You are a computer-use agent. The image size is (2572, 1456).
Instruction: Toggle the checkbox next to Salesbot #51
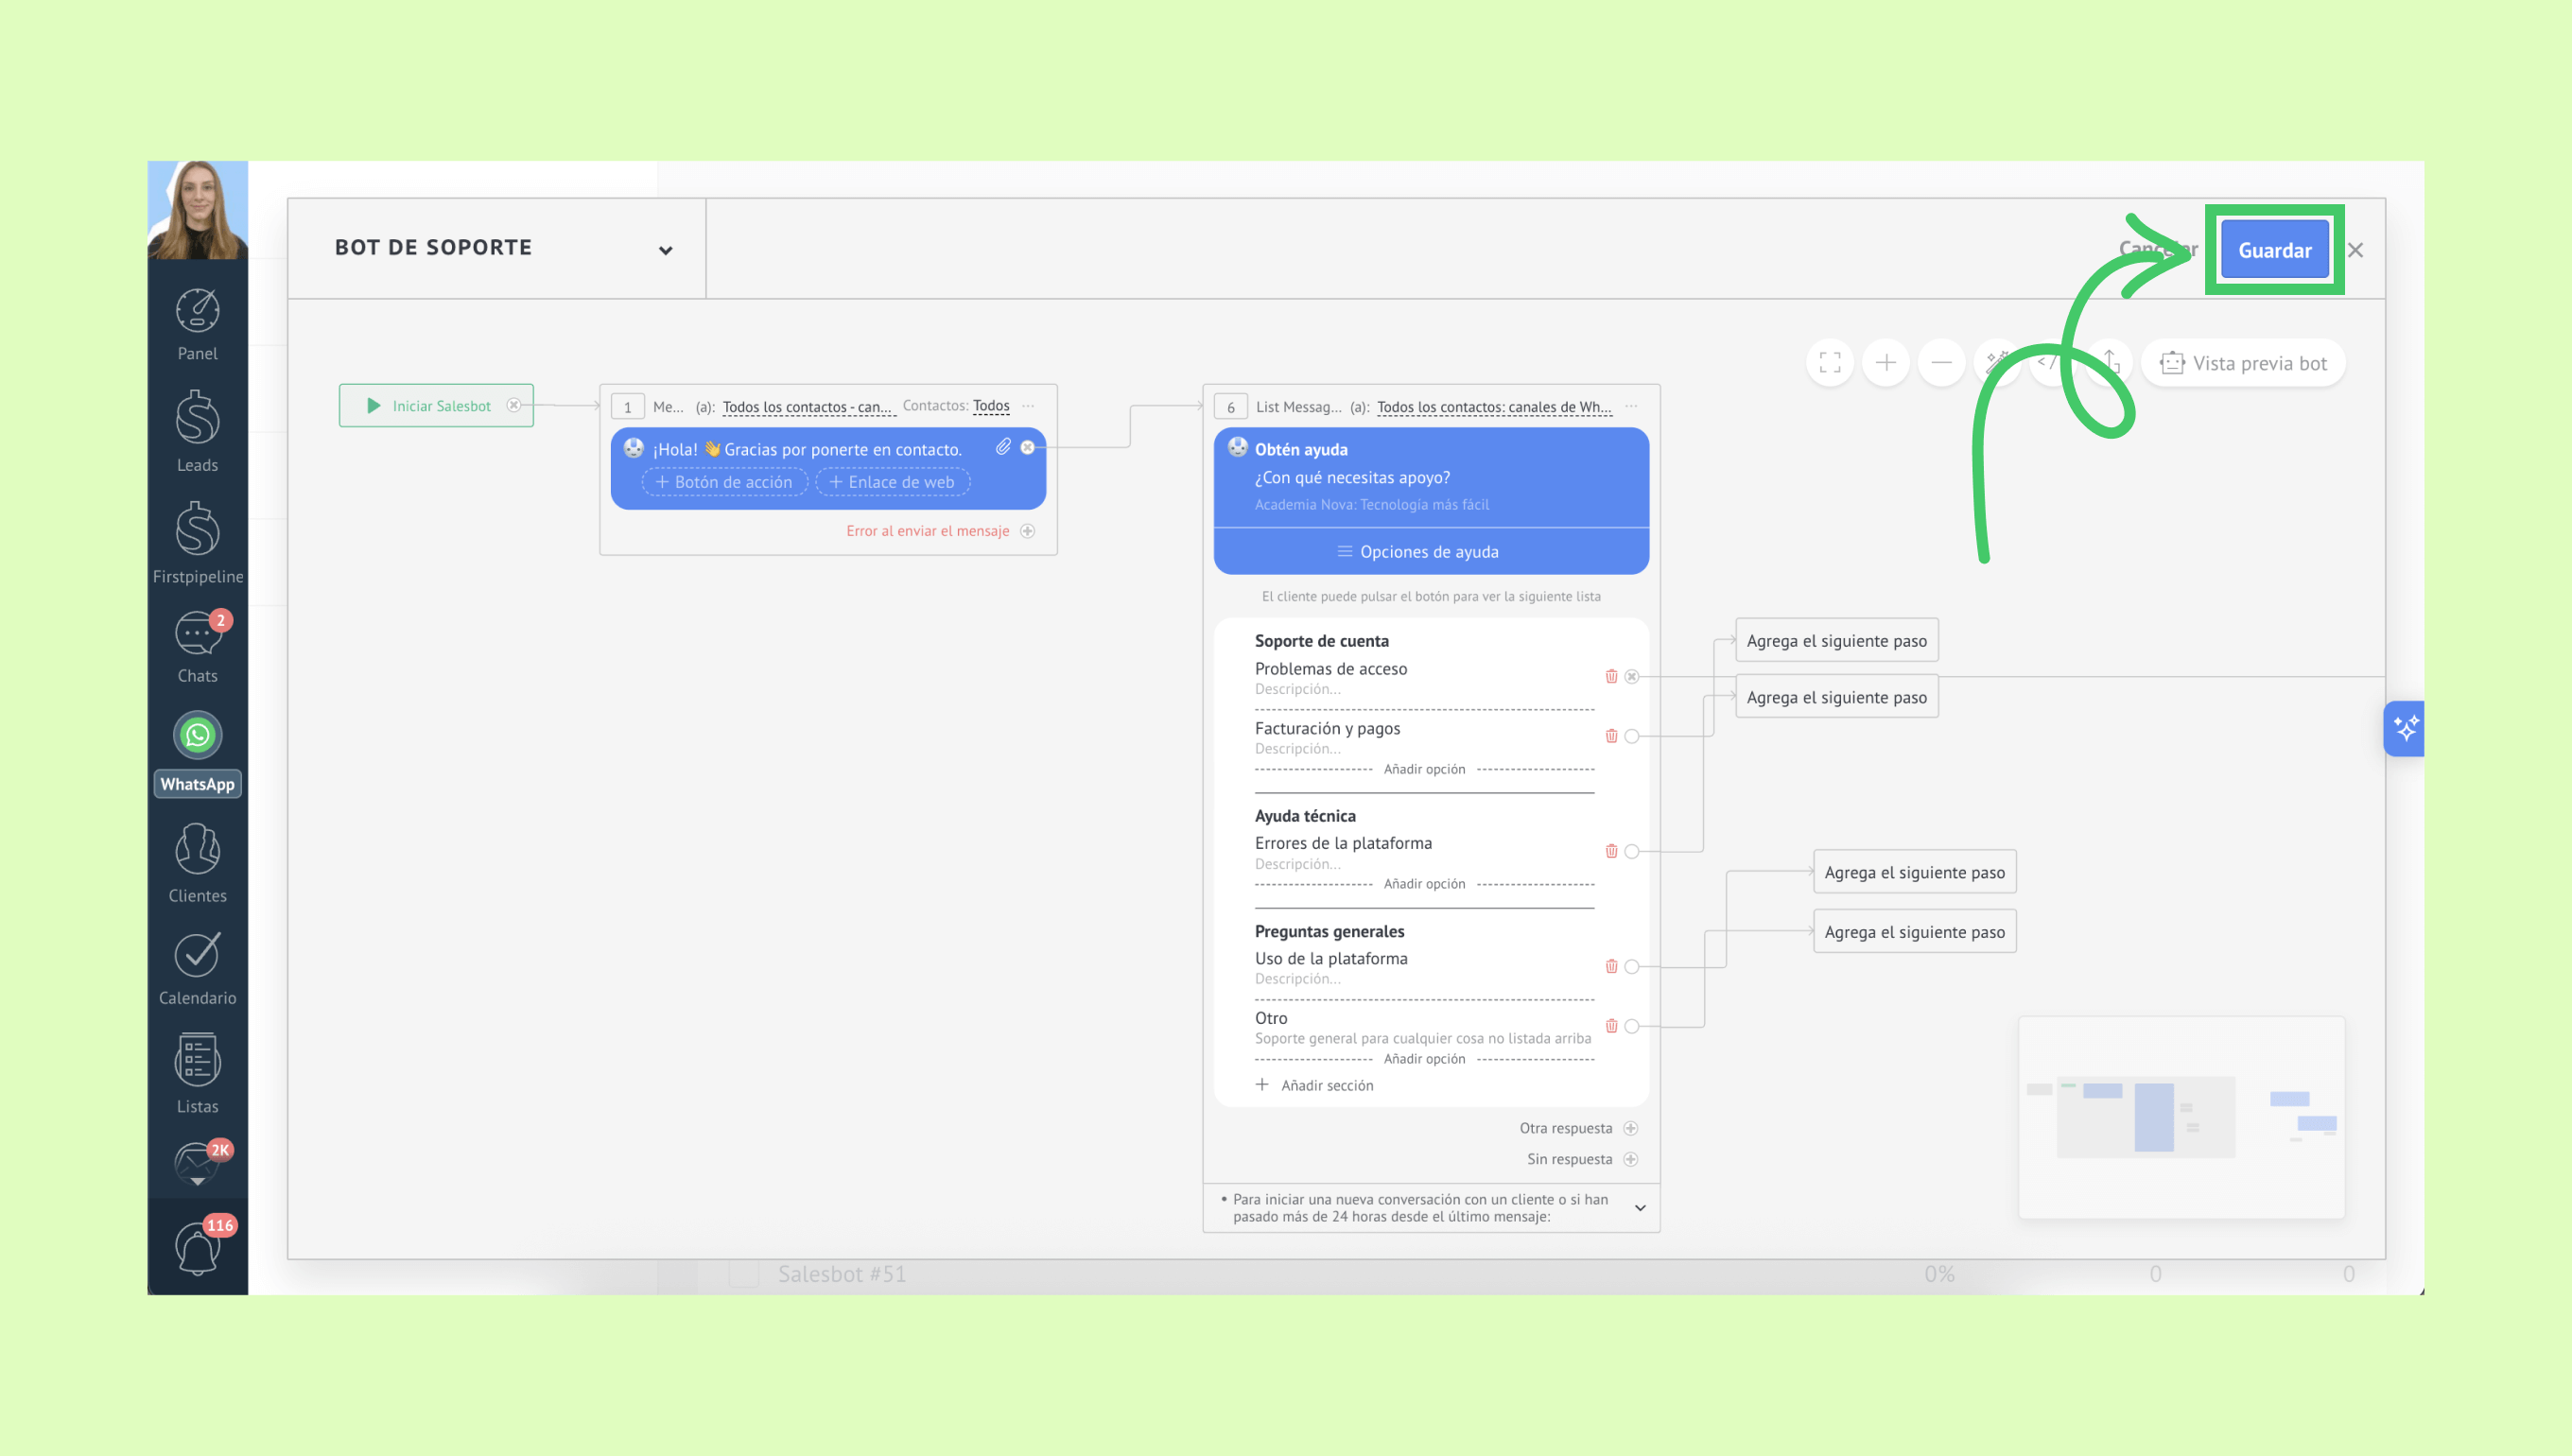tap(743, 1273)
